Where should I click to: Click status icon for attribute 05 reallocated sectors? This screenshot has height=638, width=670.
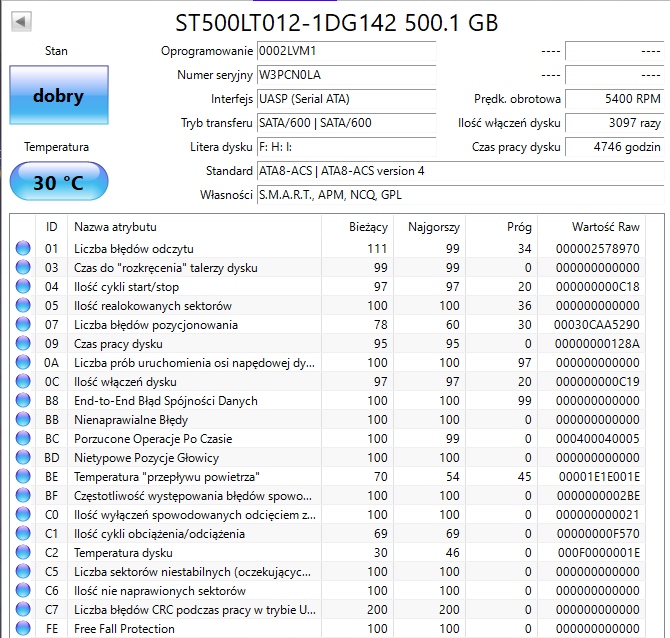[23, 305]
